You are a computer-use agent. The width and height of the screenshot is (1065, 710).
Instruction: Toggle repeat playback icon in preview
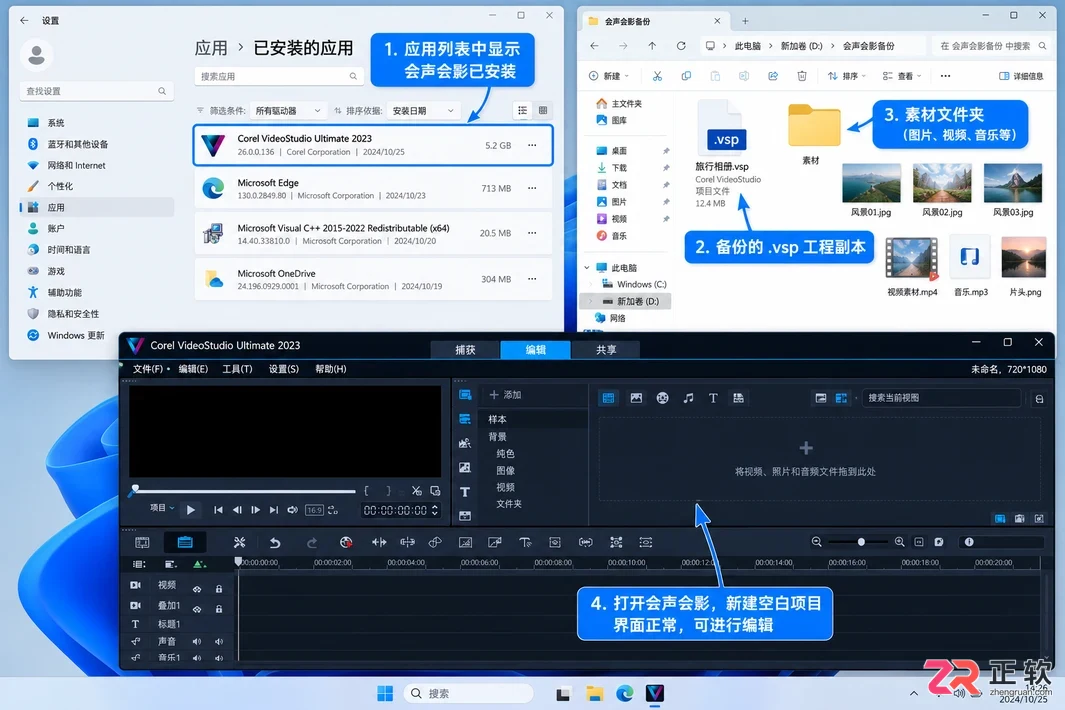click(x=333, y=510)
